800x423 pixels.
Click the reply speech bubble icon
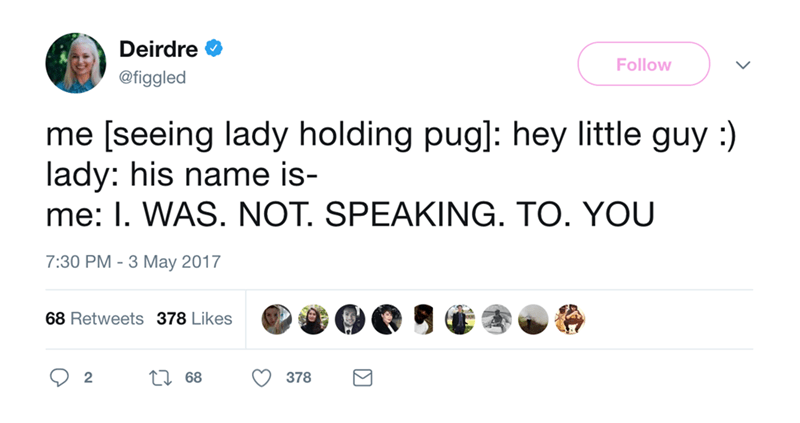(59, 378)
